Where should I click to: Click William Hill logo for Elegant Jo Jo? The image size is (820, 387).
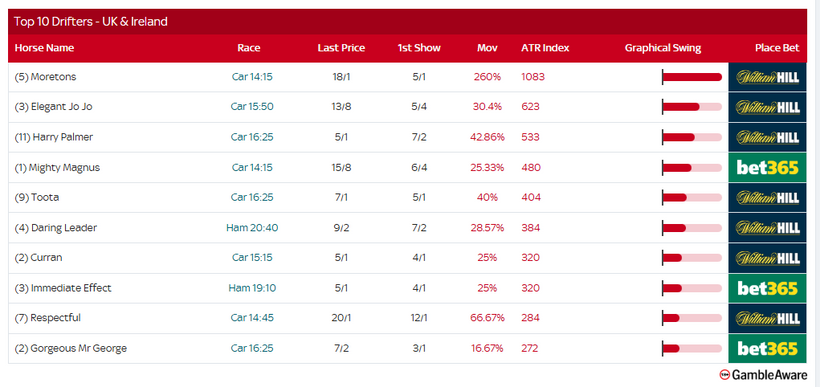click(x=767, y=107)
